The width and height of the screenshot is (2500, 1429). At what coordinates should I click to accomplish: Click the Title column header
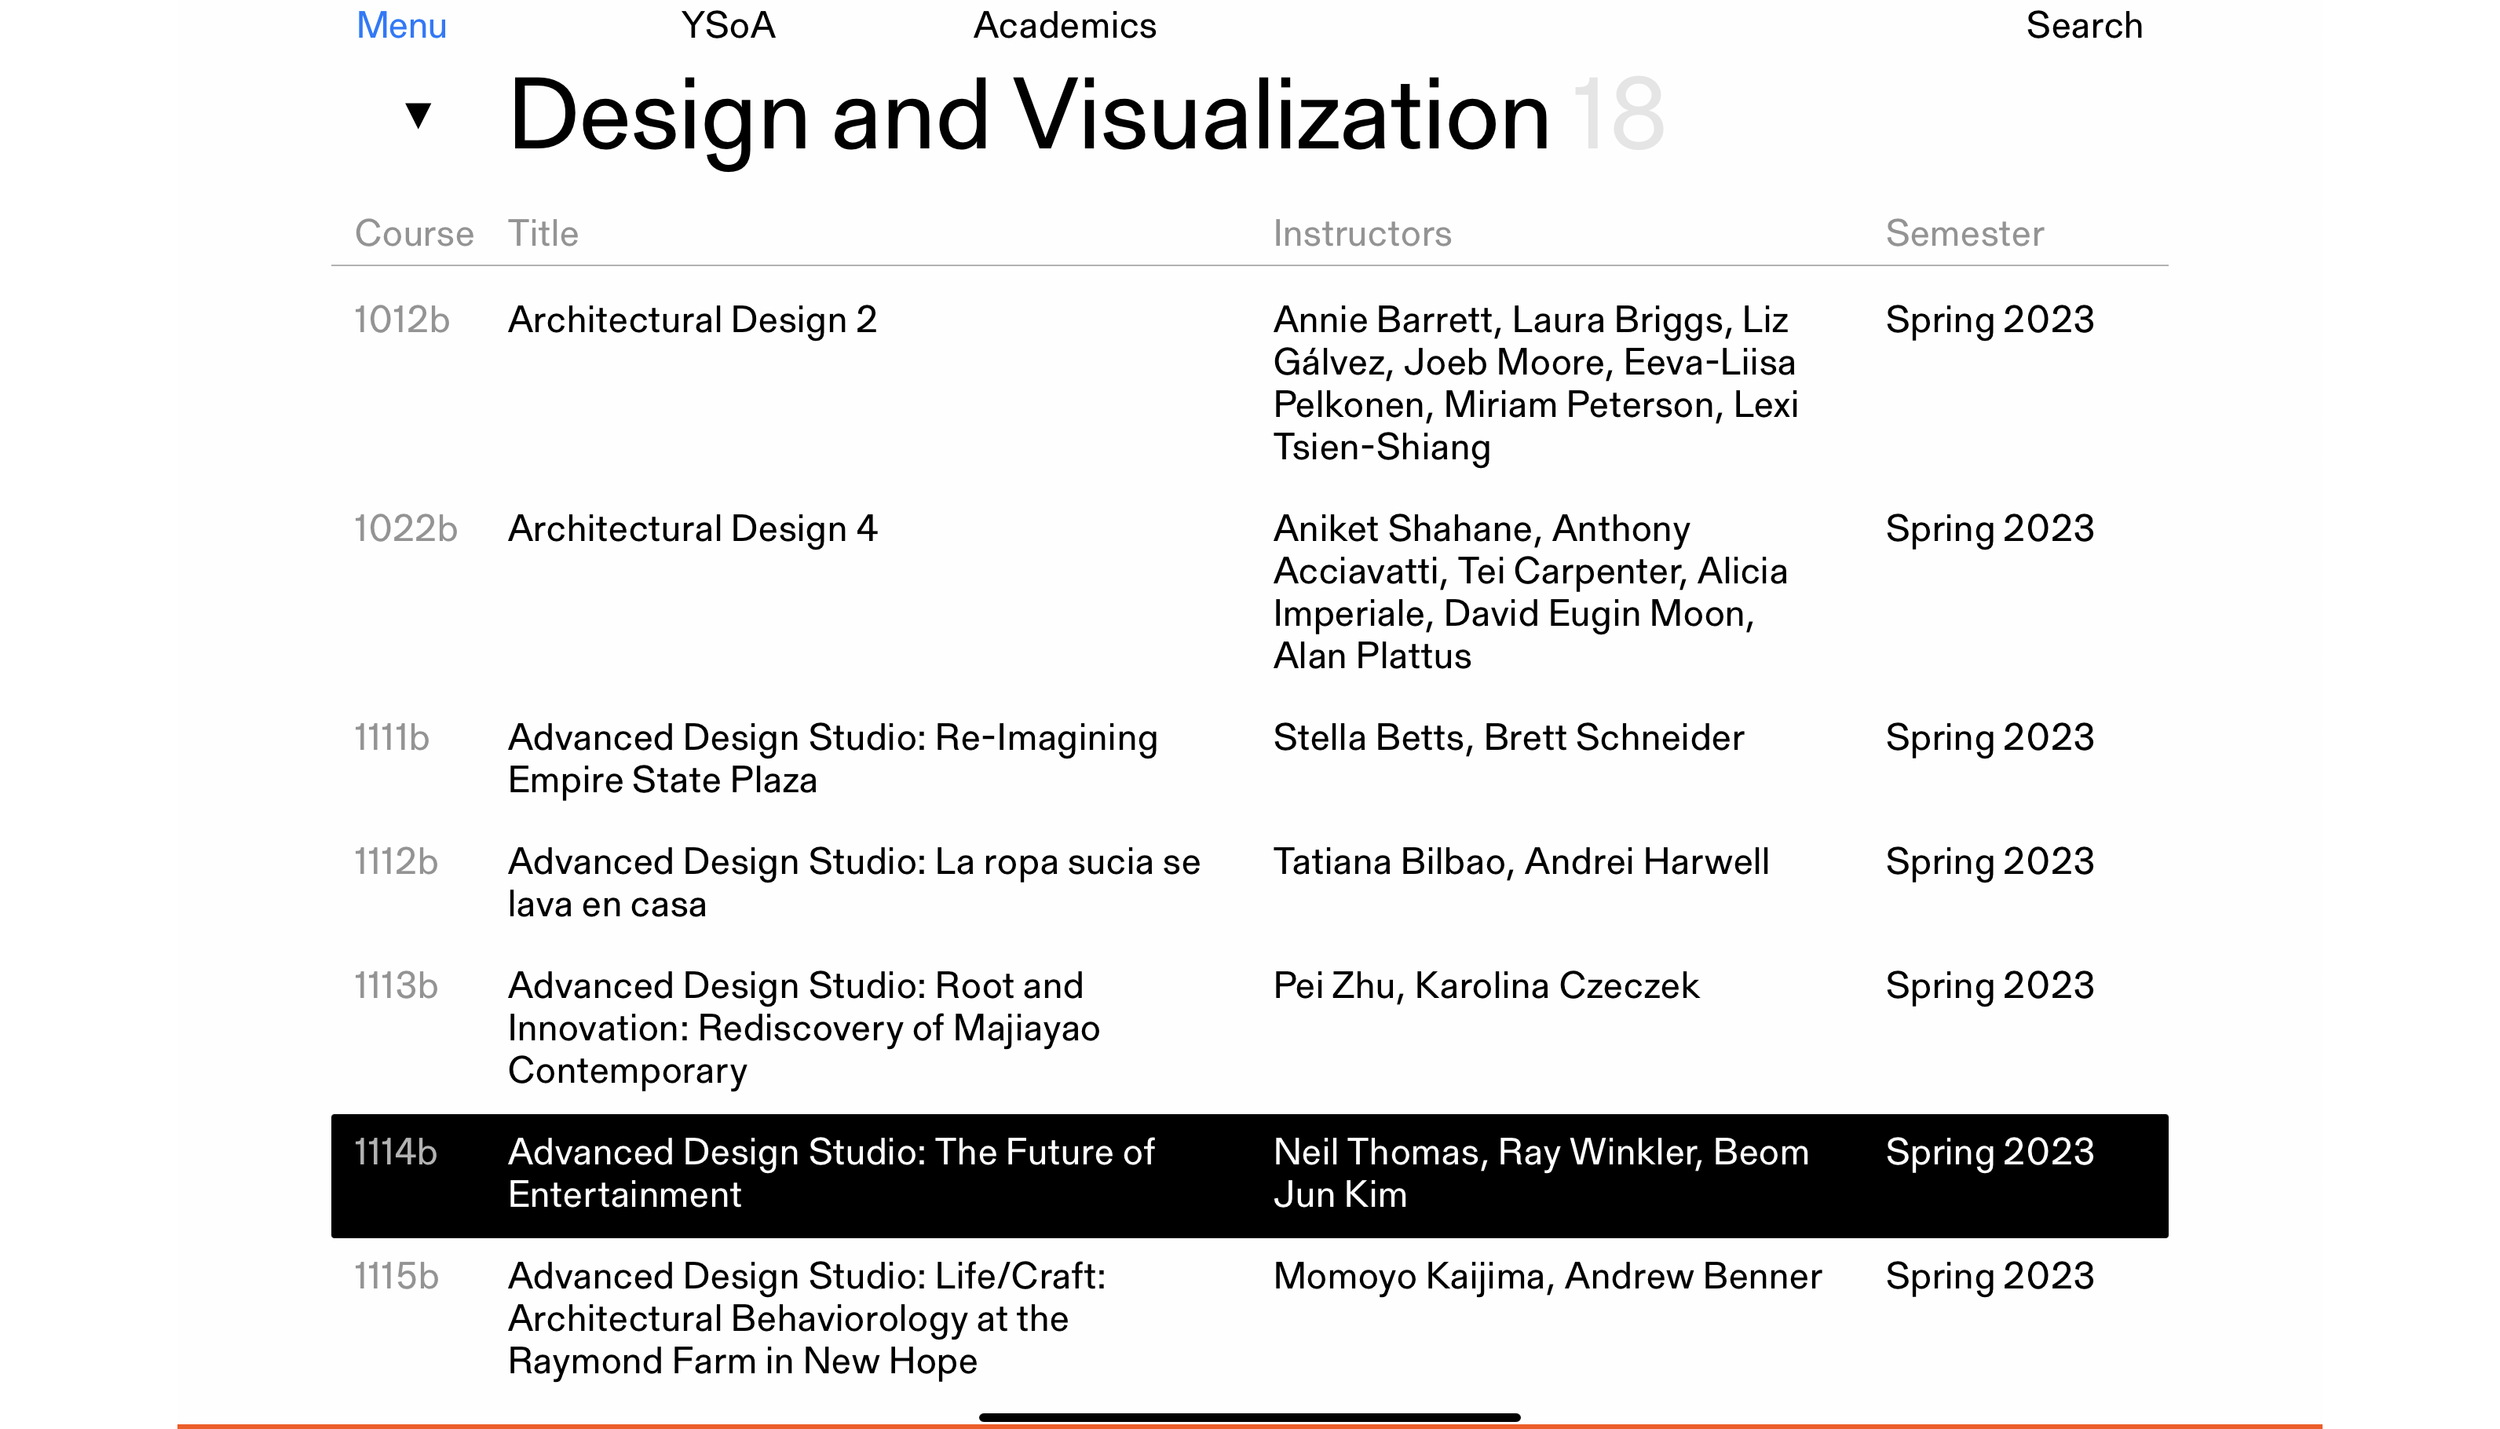[543, 233]
